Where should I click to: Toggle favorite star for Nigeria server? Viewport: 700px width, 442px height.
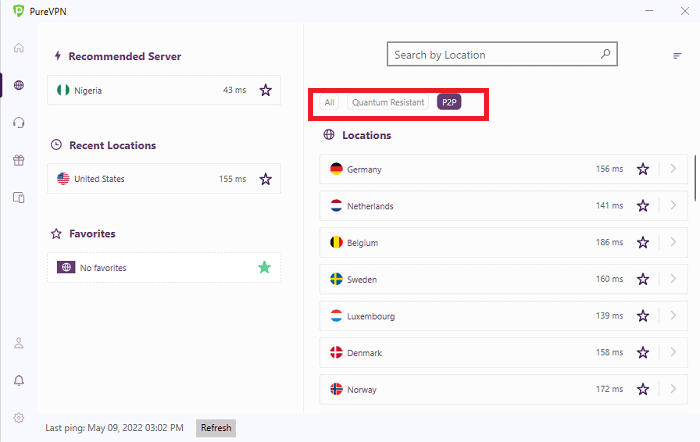point(266,90)
